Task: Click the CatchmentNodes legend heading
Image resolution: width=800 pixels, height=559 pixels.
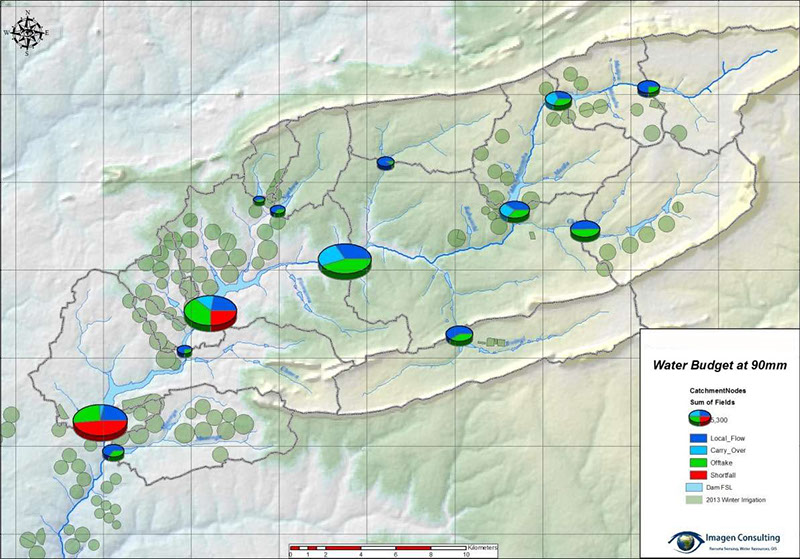Action: [x=718, y=389]
